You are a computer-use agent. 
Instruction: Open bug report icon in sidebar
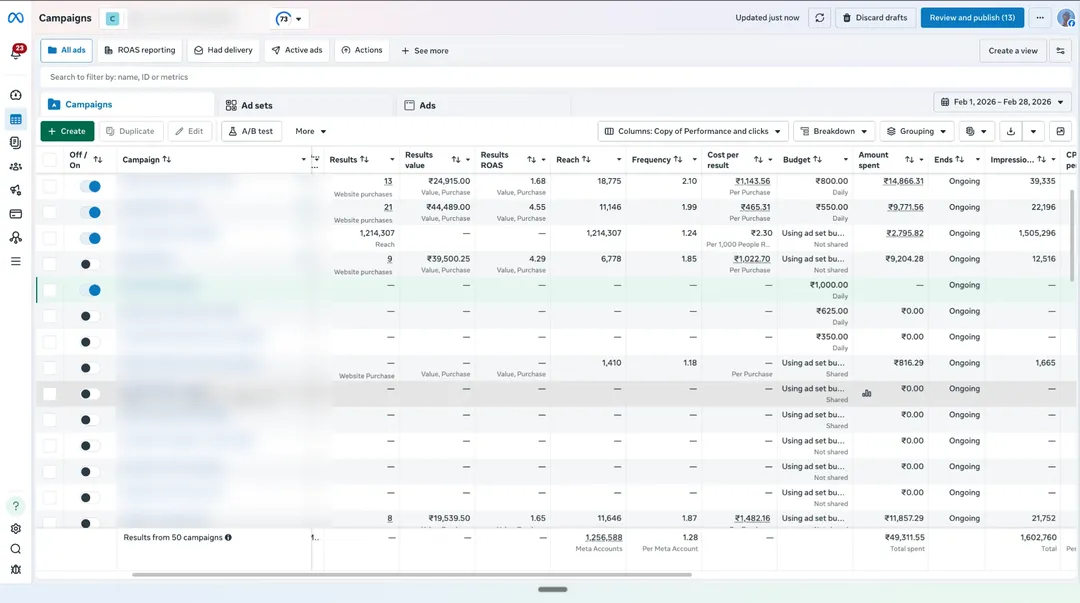(x=16, y=570)
